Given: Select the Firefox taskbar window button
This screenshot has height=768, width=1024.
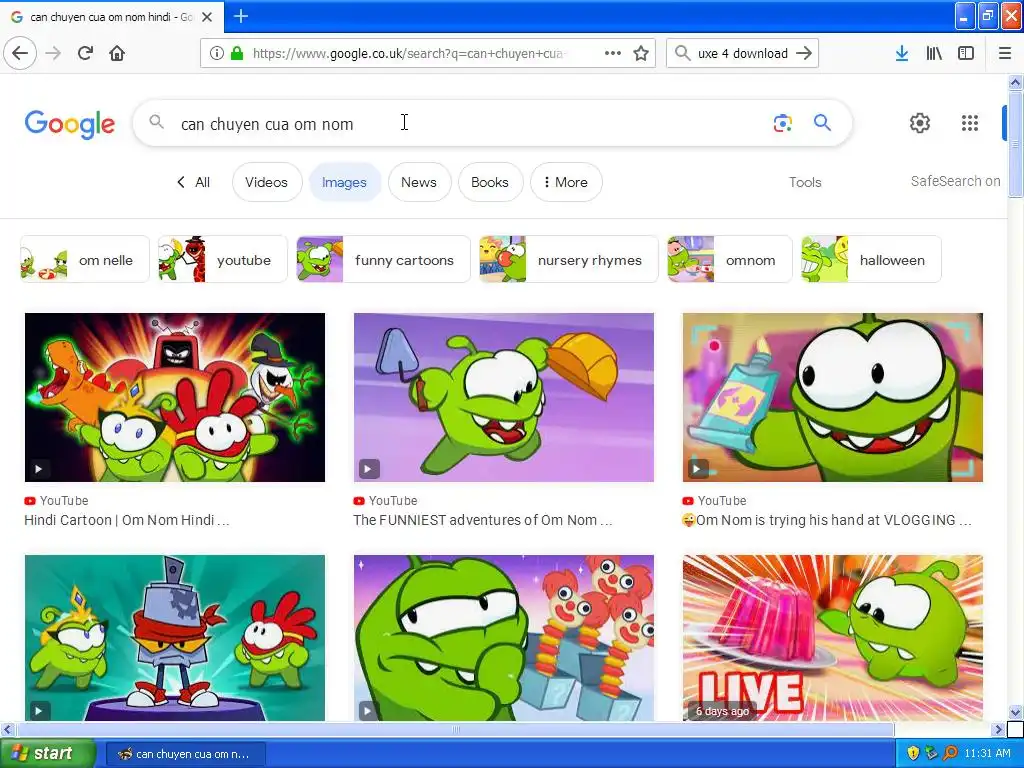Looking at the screenshot, I should coord(185,754).
